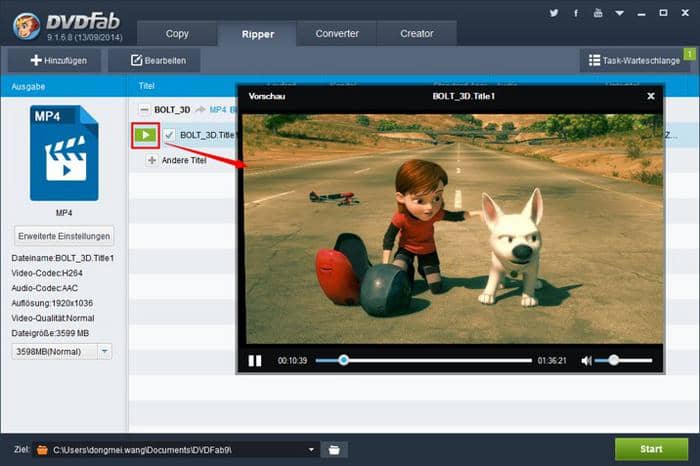
Task: Click the Auflösung:1920x1036 text
Action: [x=52, y=303]
